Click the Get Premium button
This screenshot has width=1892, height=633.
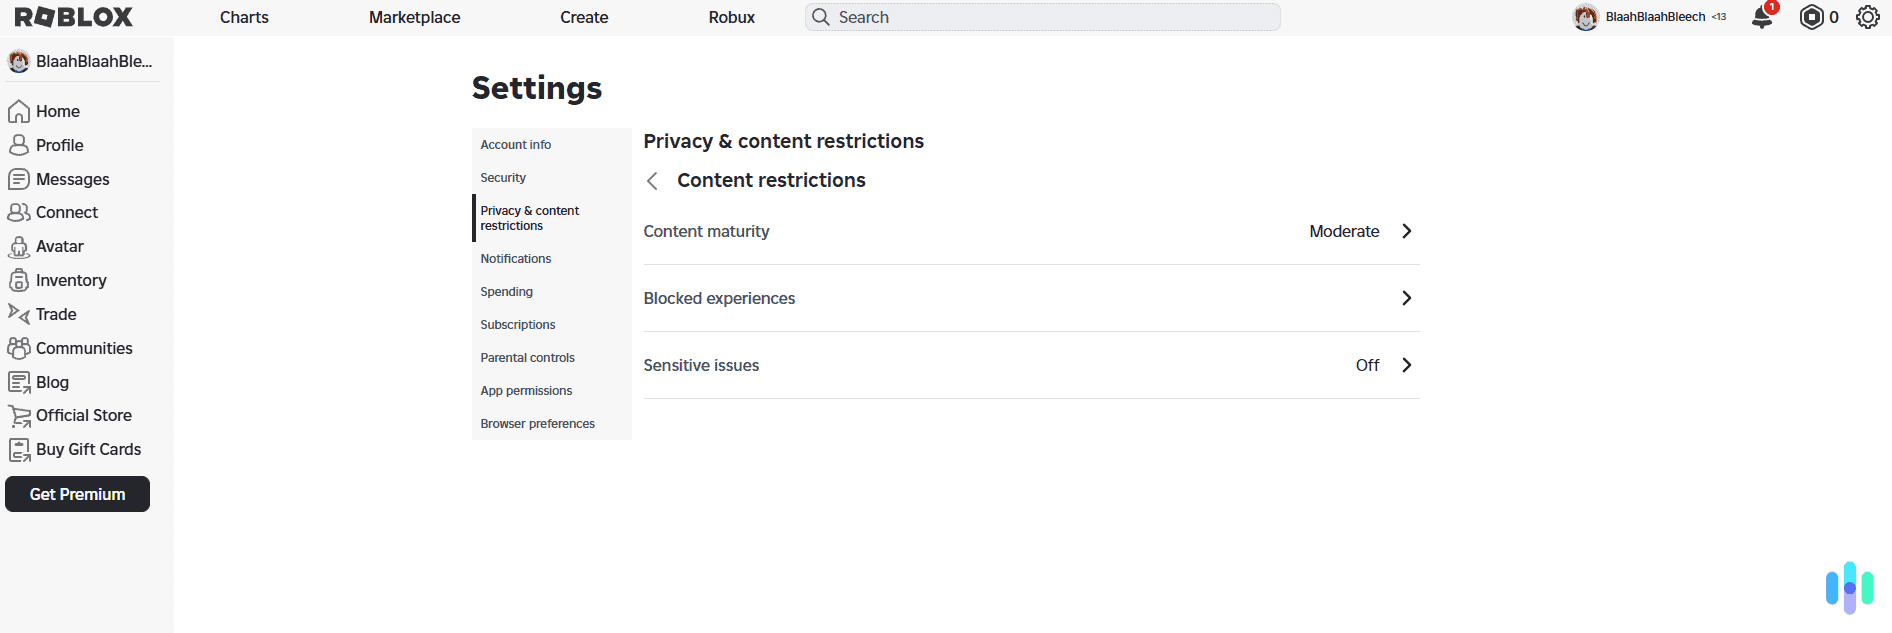click(x=77, y=493)
